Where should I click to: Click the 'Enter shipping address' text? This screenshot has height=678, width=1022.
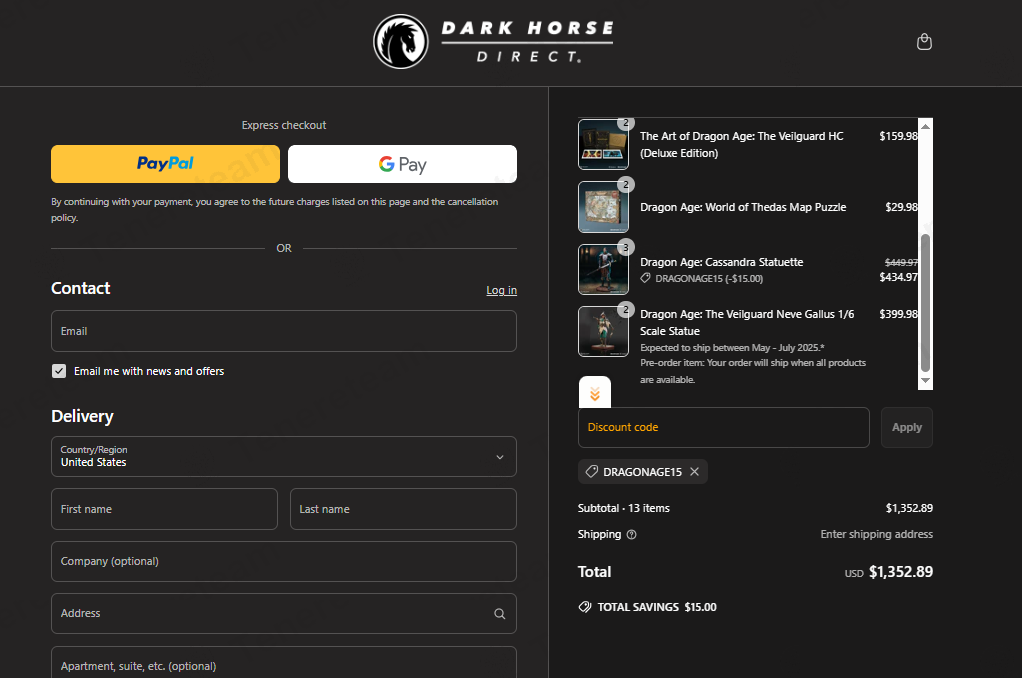pyautogui.click(x=876, y=534)
